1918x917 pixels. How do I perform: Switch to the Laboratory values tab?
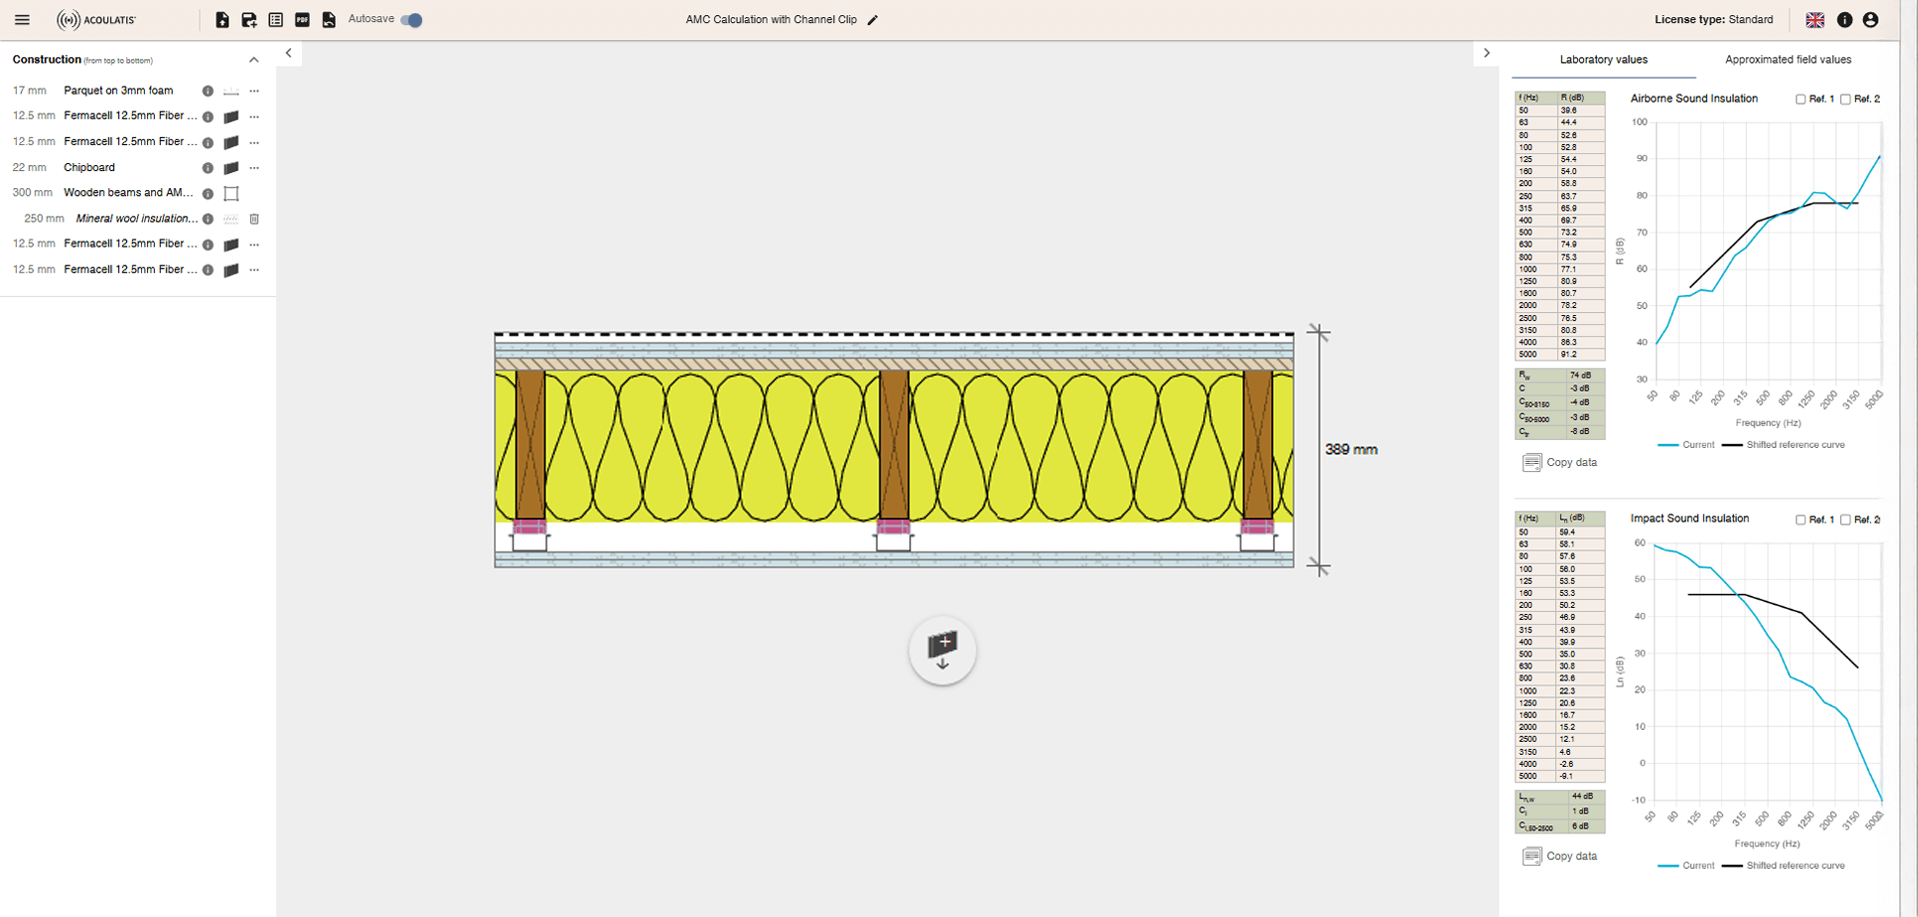[x=1603, y=60]
